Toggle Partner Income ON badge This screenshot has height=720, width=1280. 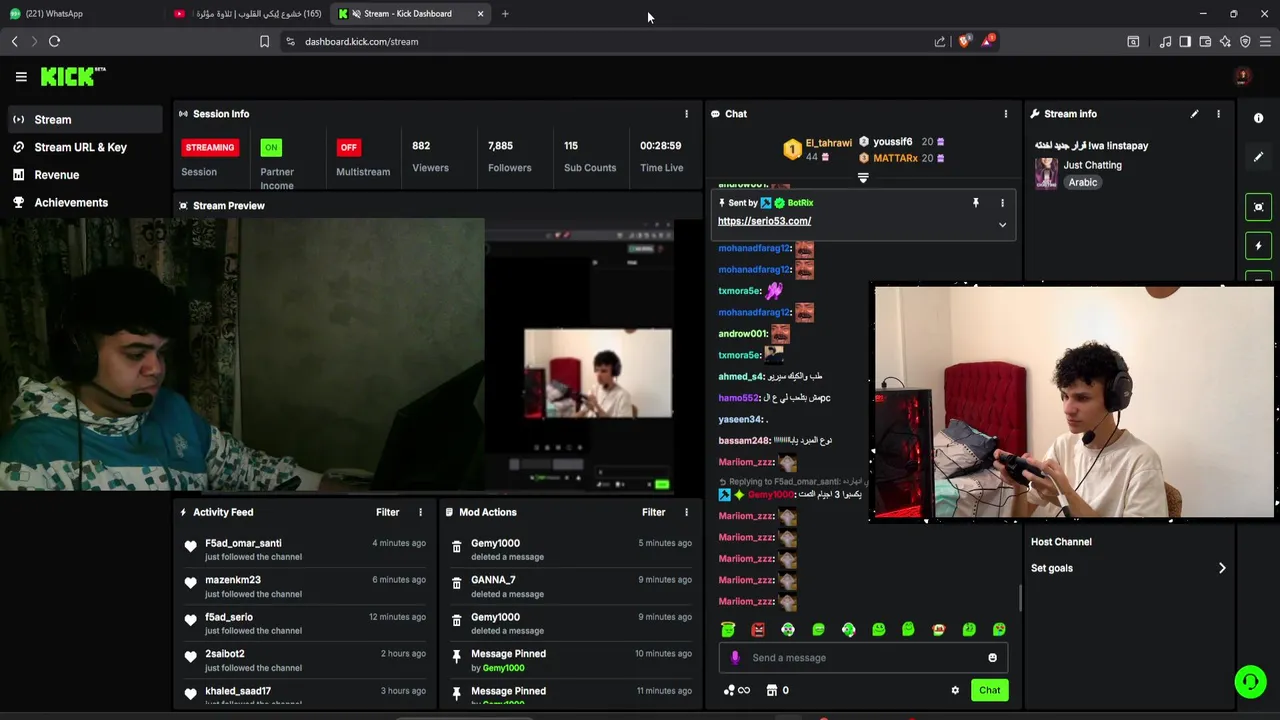(x=271, y=147)
